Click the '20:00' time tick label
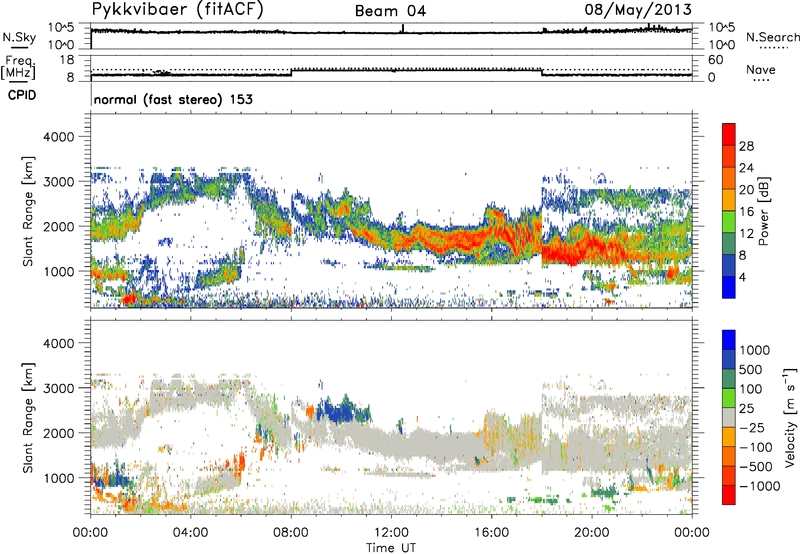 [592, 533]
